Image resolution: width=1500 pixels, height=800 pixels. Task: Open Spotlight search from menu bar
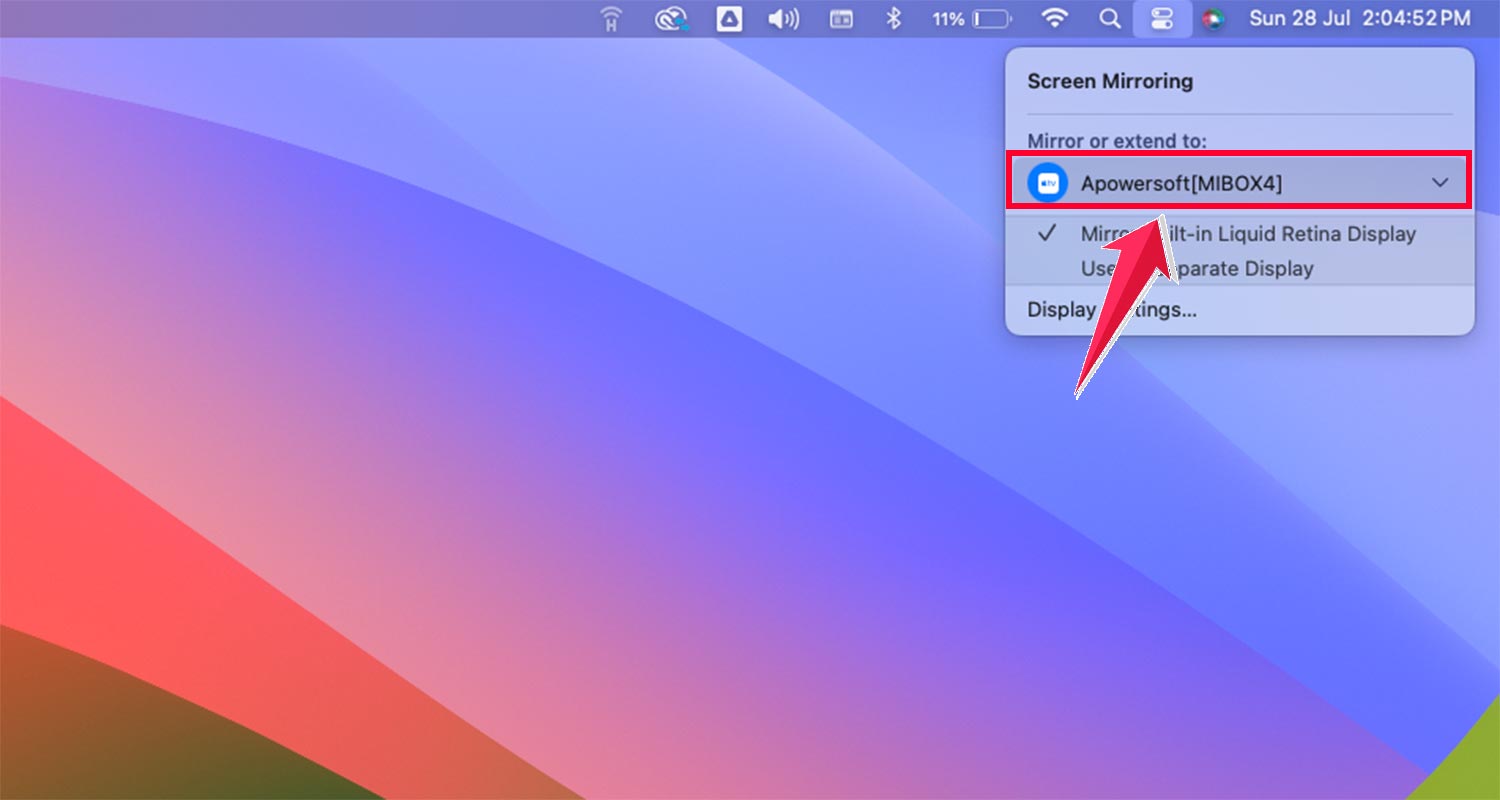coord(1110,18)
